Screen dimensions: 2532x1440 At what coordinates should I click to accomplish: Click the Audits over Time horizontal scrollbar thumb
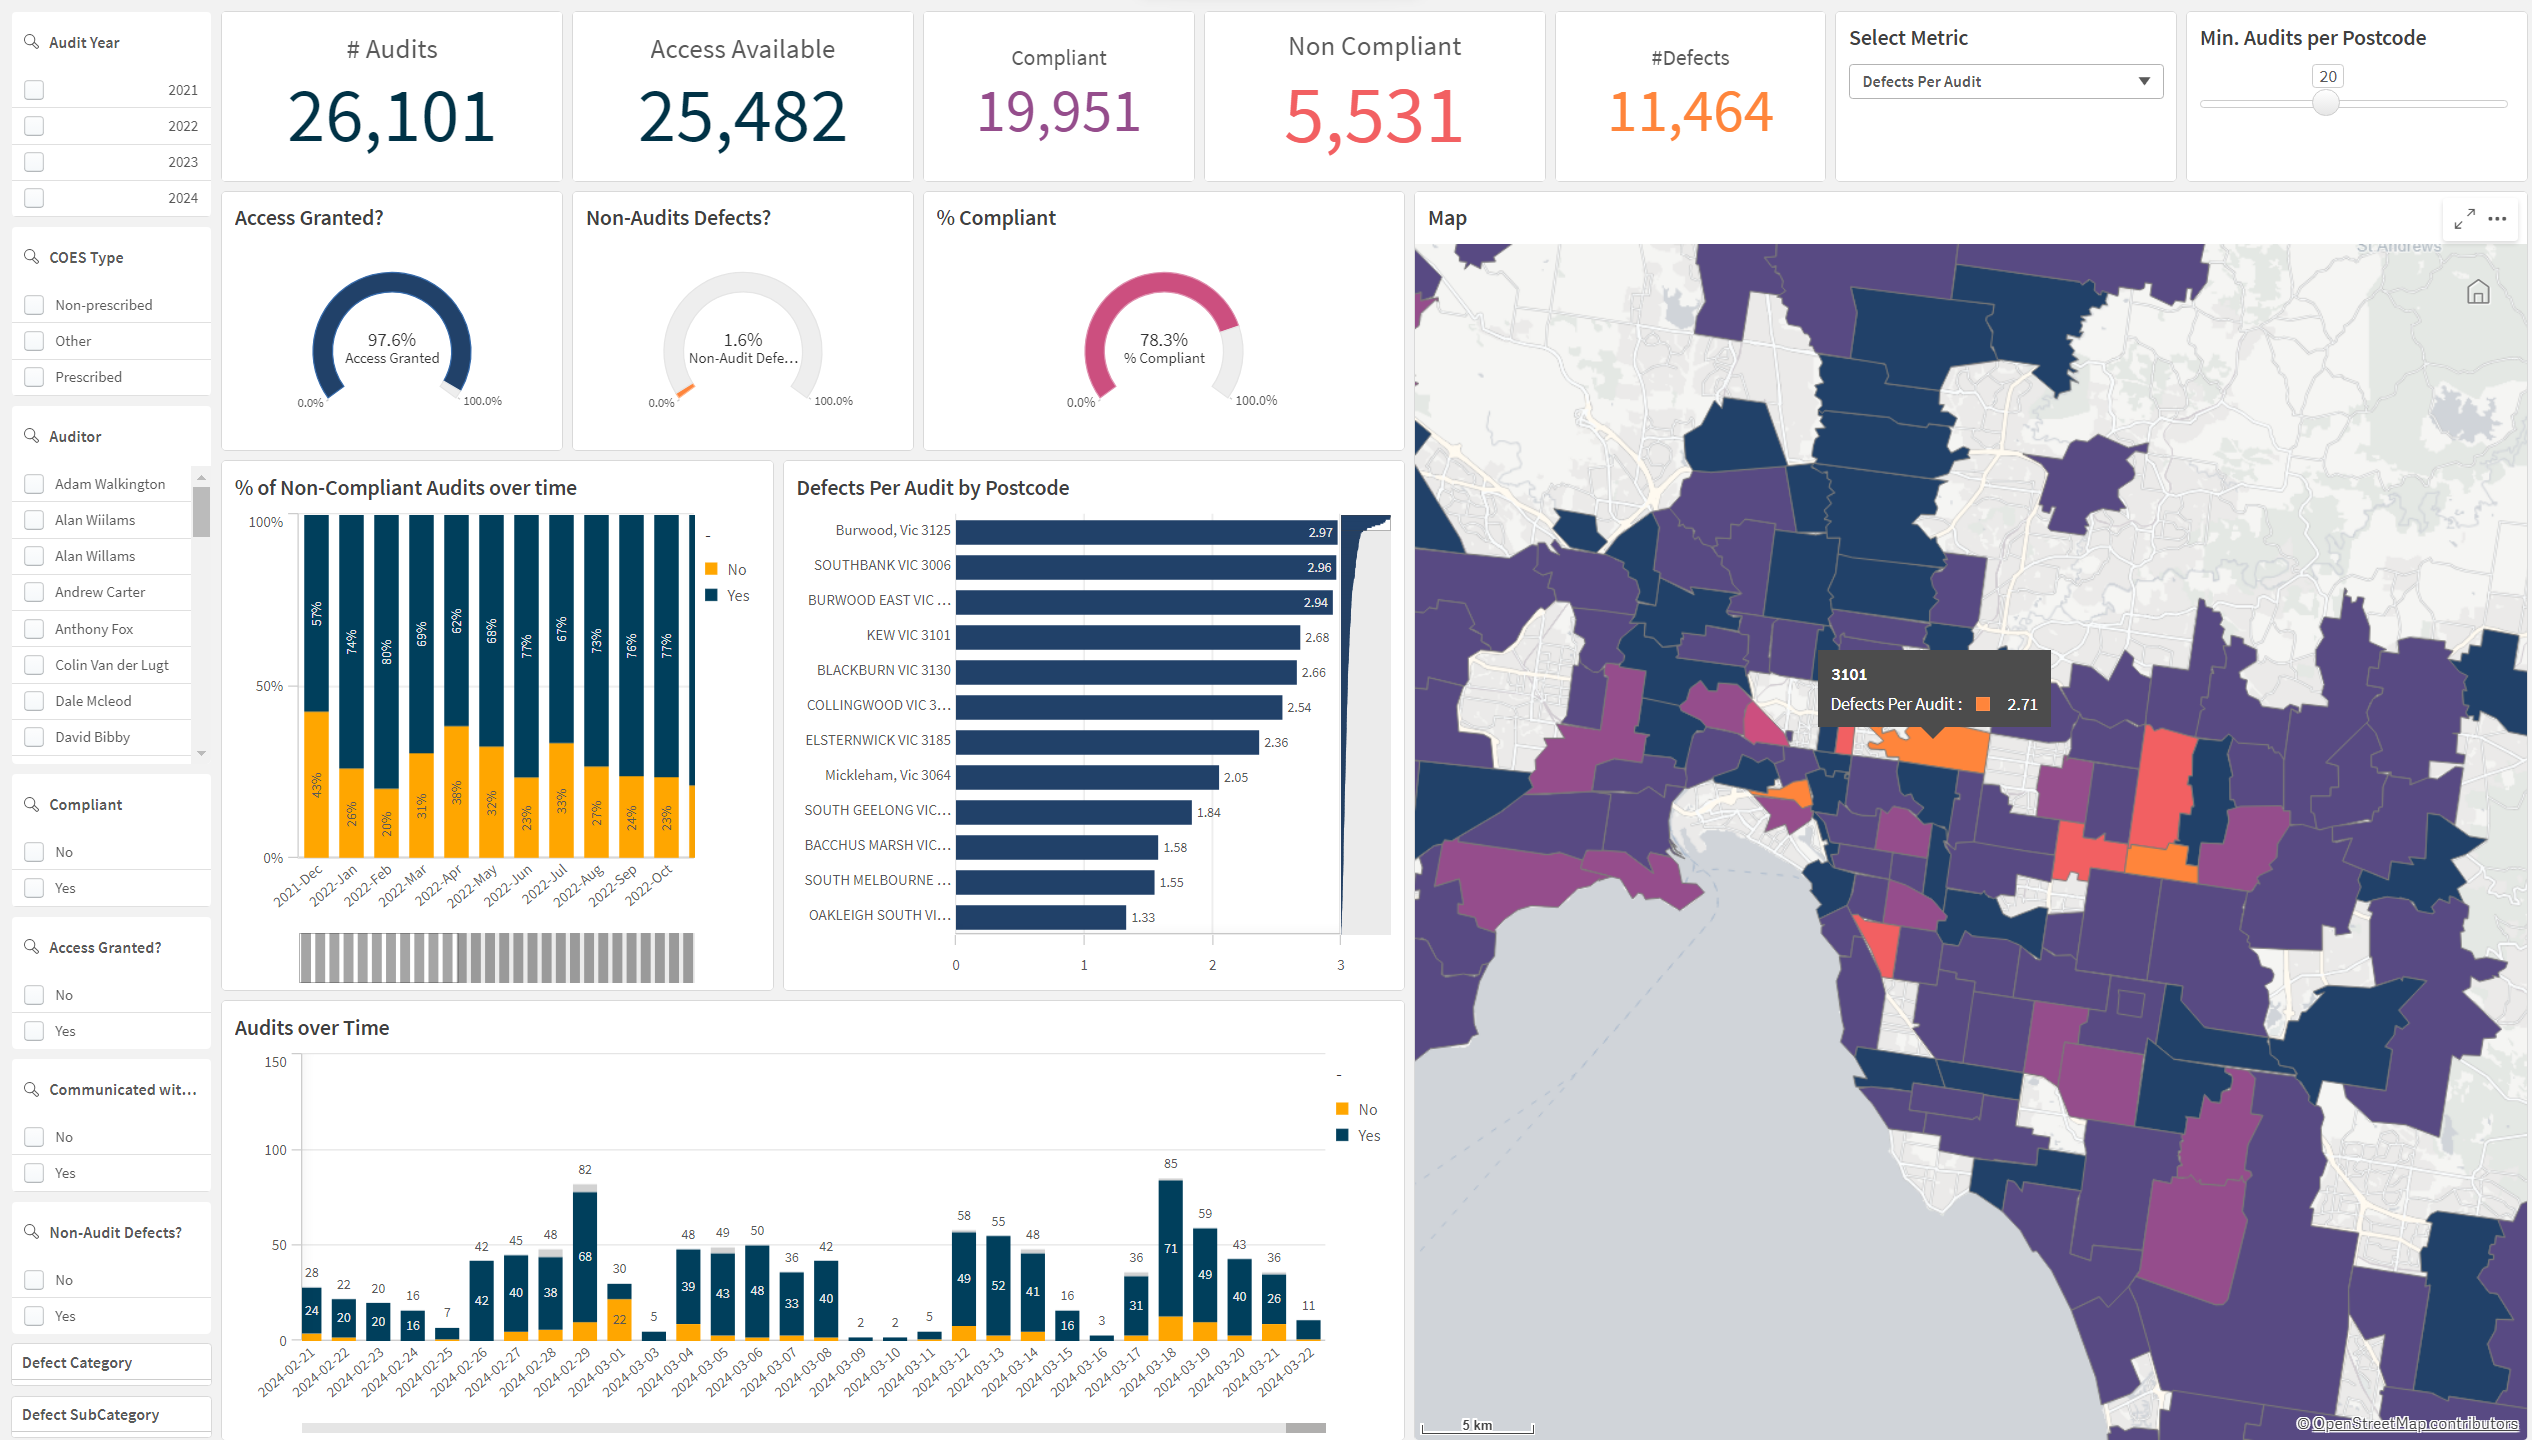[1305, 1428]
